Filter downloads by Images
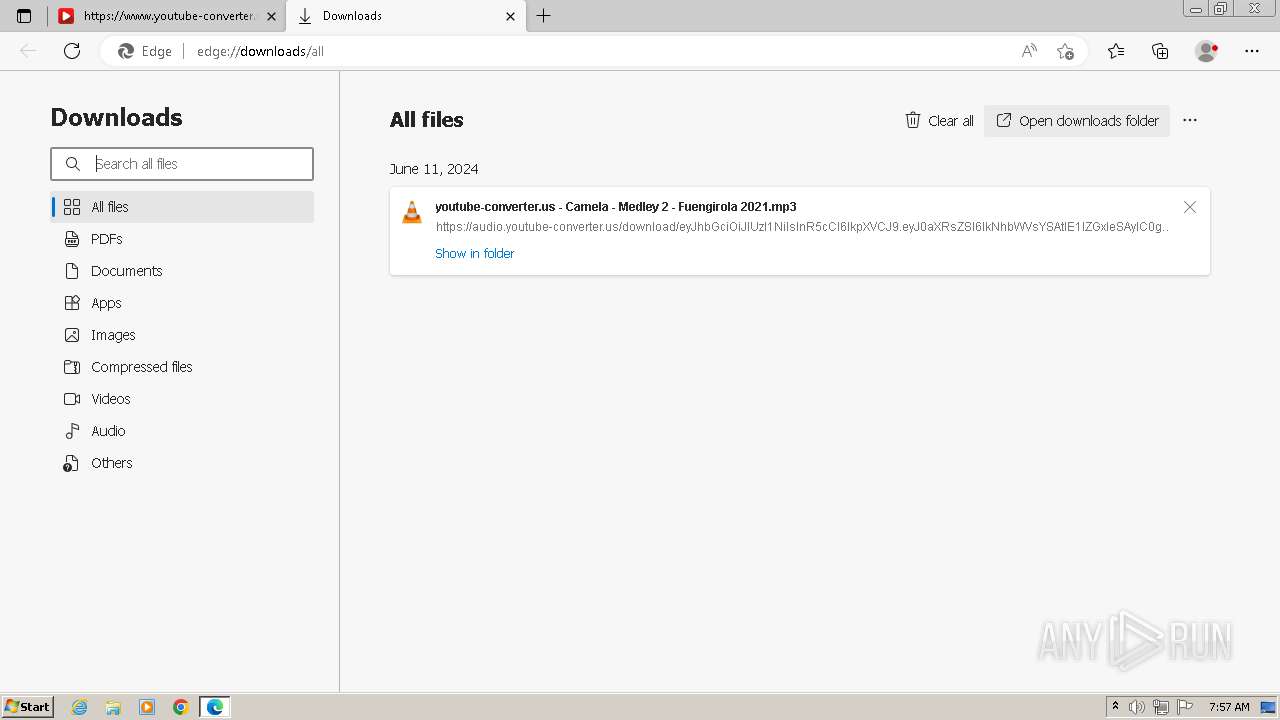This screenshot has width=1280, height=720. pos(182,335)
